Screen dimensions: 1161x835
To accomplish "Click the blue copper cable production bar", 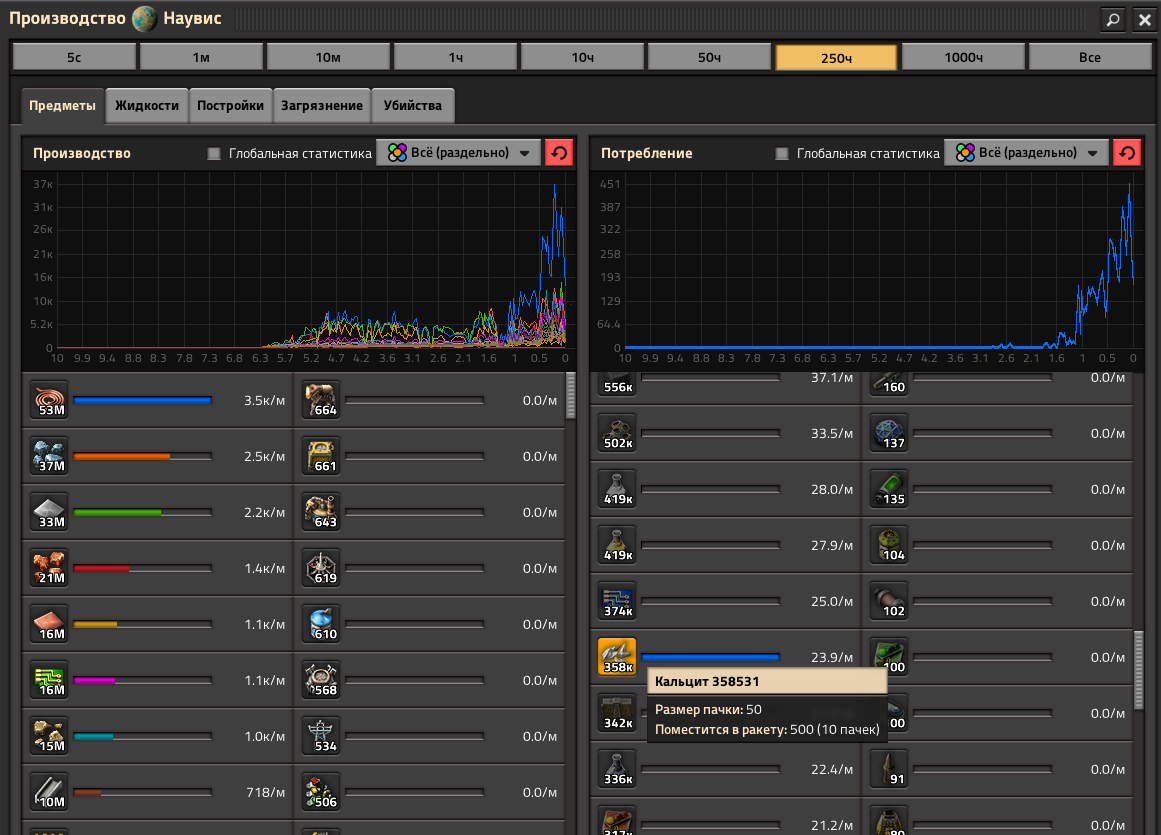I will (x=142, y=400).
